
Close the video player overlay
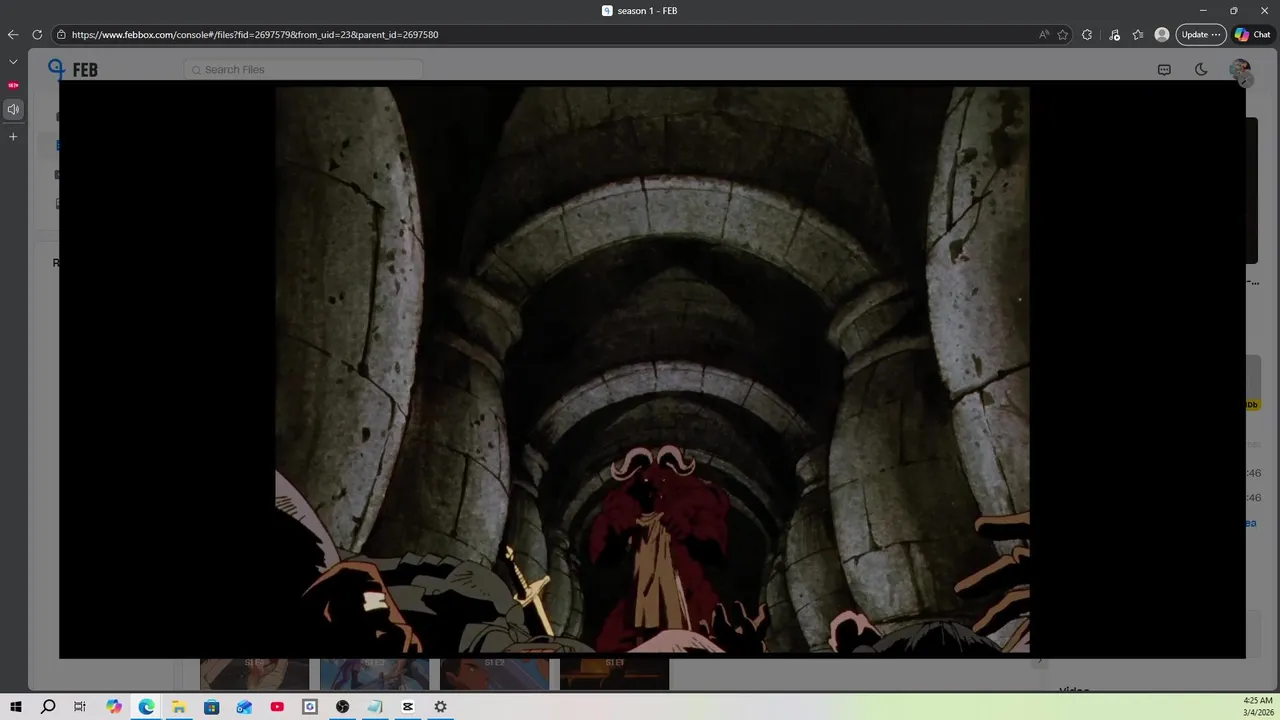[x=1245, y=81]
